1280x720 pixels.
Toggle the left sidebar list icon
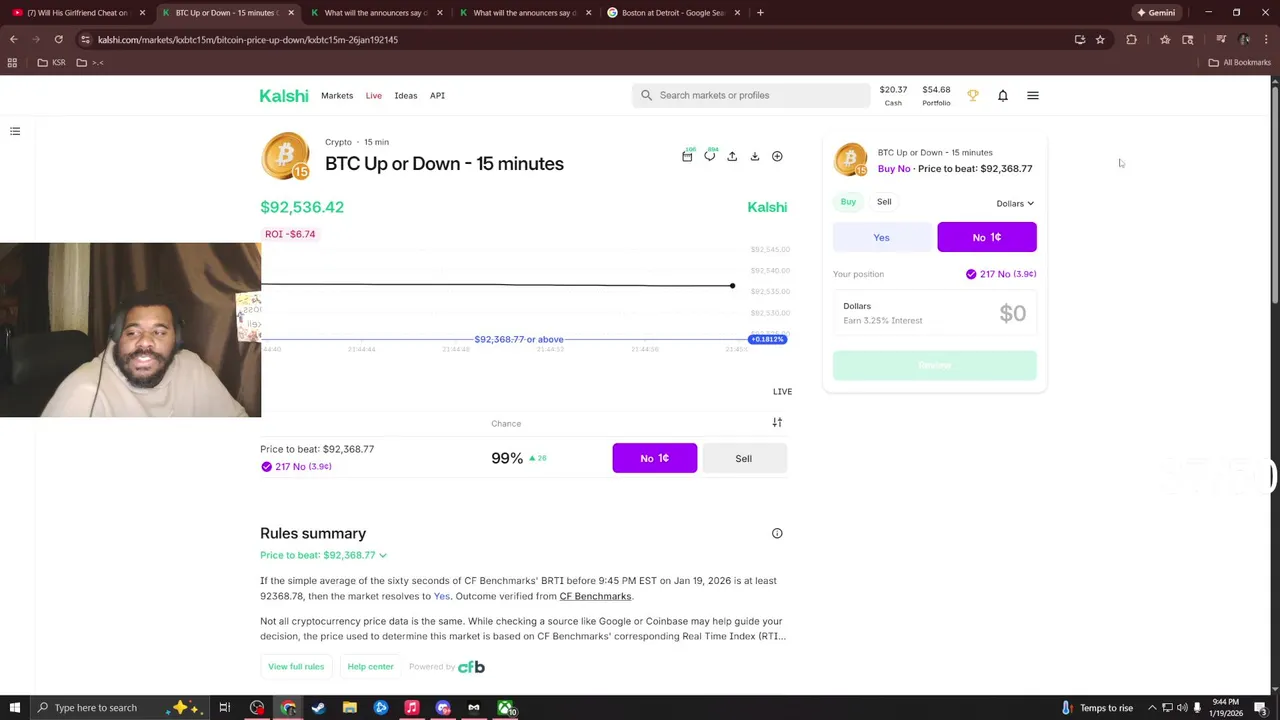(15, 131)
